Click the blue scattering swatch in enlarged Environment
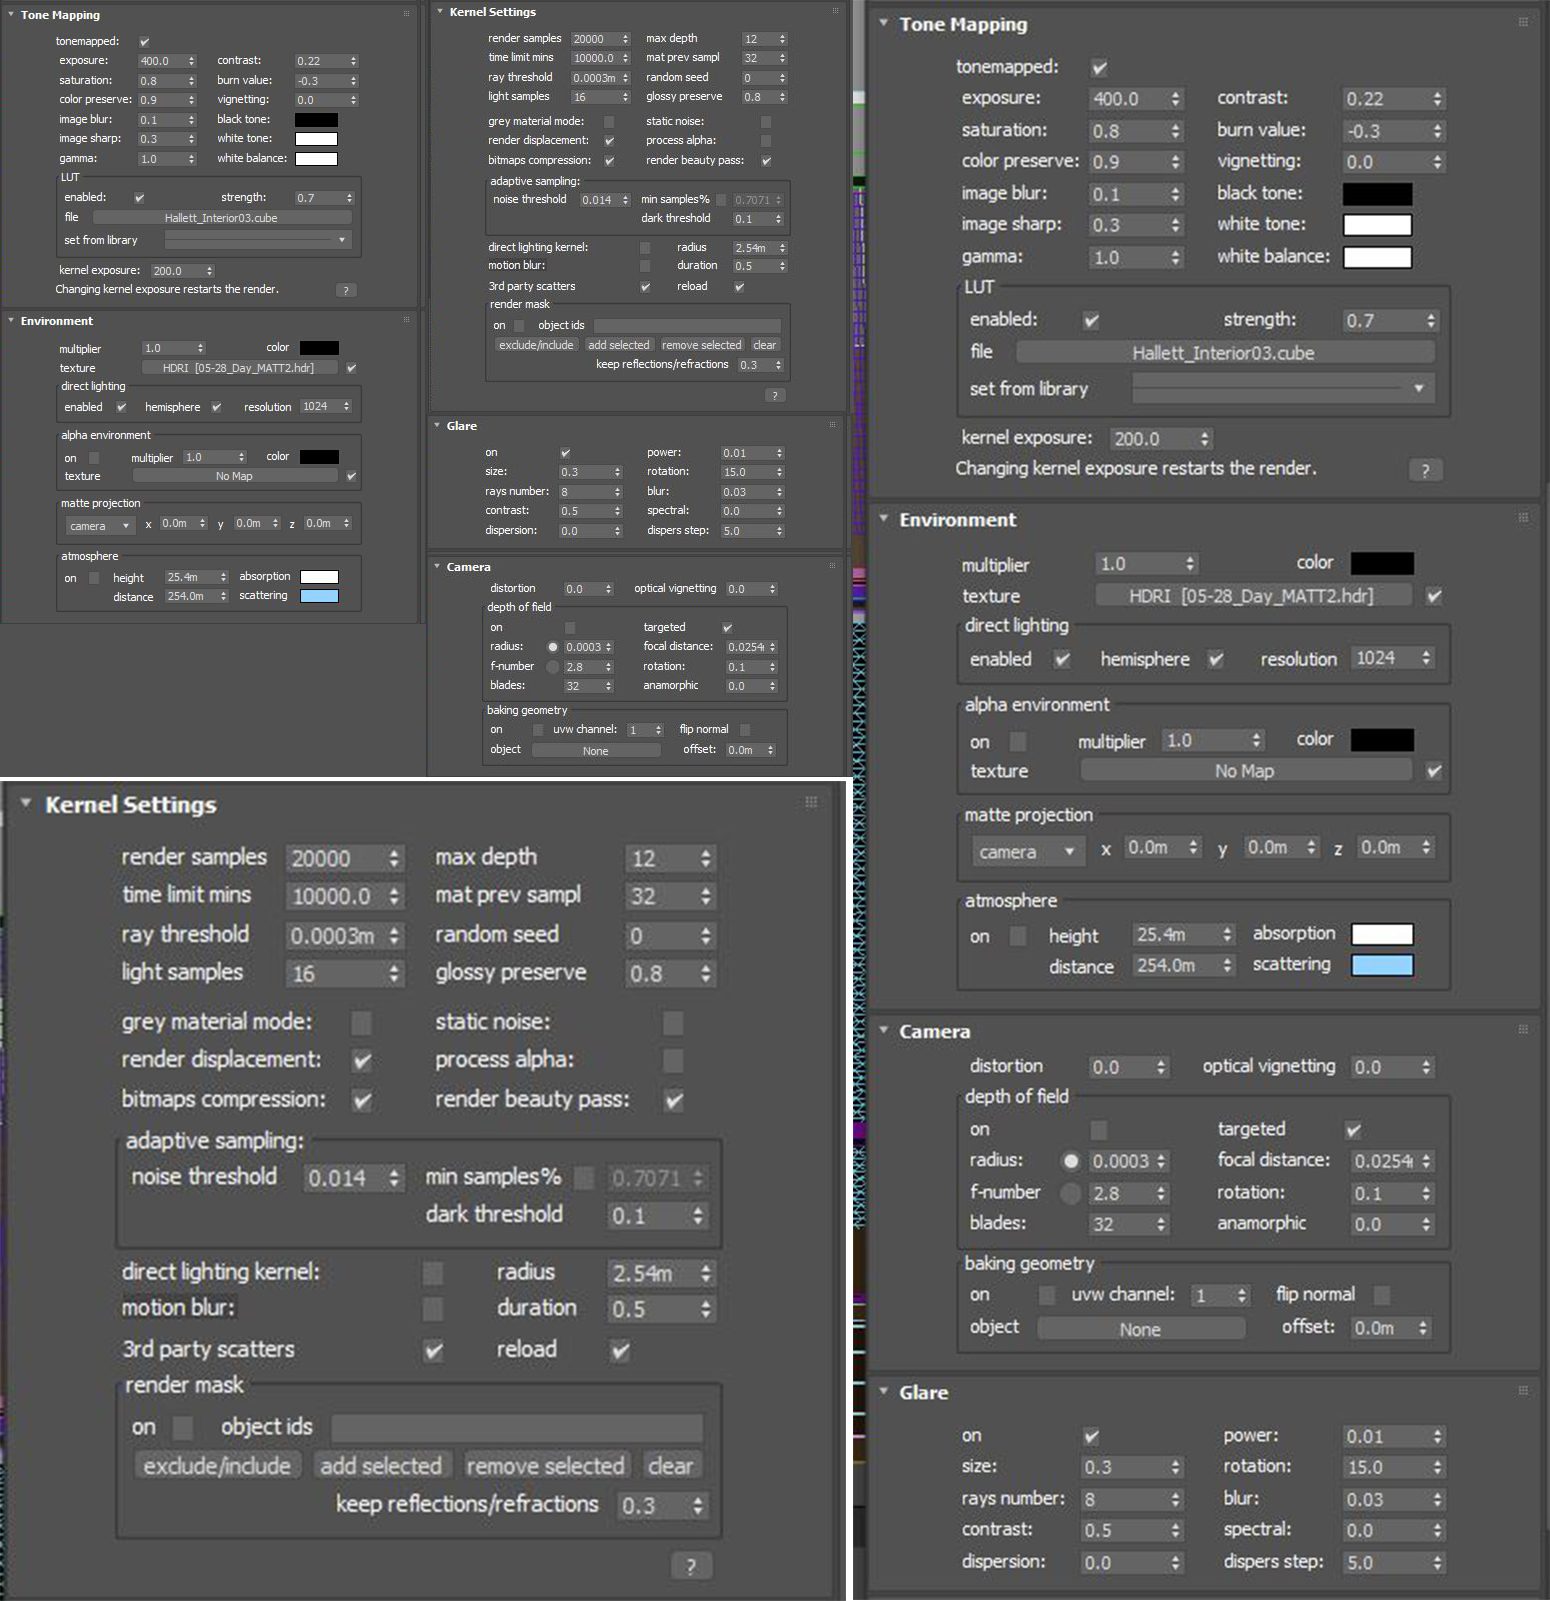Image resolution: width=1550 pixels, height=1601 pixels. tap(1382, 965)
